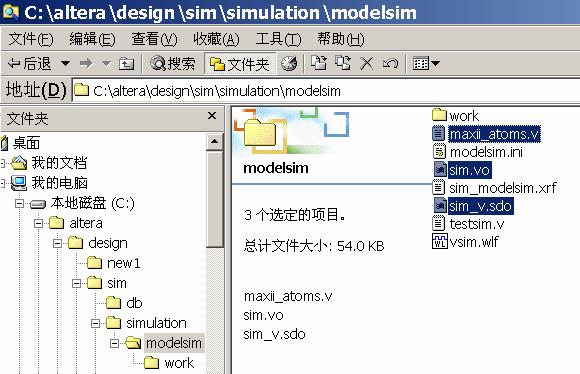Image resolution: width=580 pixels, height=374 pixels.
Task: Collapse the 本地磁盘 (C:) tree node
Action: tap(20, 203)
